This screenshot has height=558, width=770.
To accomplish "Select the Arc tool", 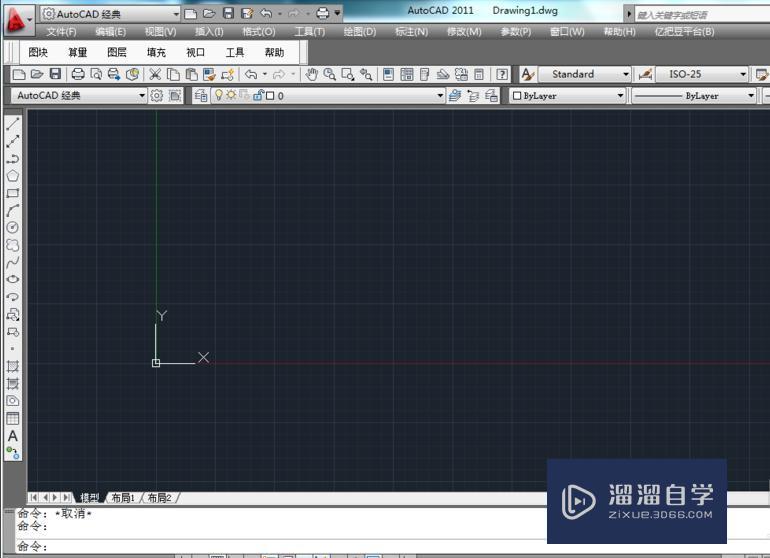I will 13,210.
